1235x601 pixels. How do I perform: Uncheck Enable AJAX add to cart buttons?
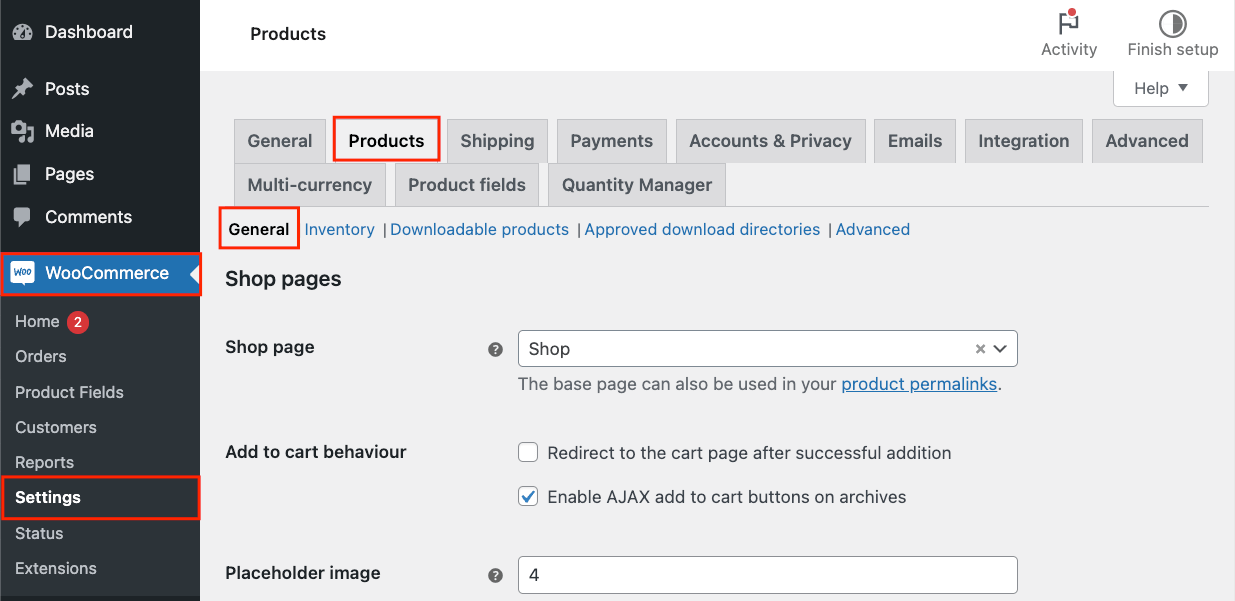pos(528,497)
